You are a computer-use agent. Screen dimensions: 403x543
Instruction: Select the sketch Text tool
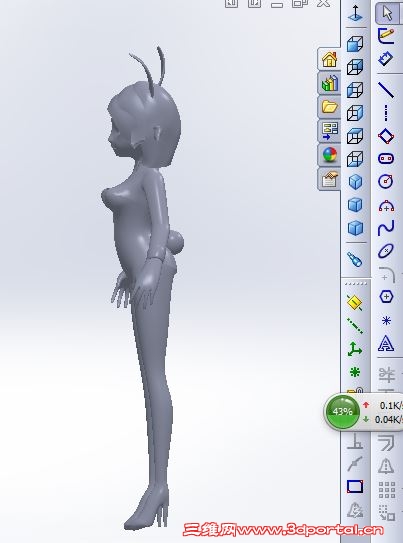[x=386, y=343]
